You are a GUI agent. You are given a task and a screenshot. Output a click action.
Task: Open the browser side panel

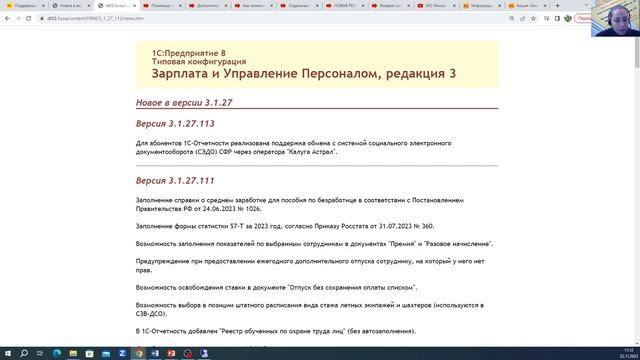pyautogui.click(x=557, y=18)
